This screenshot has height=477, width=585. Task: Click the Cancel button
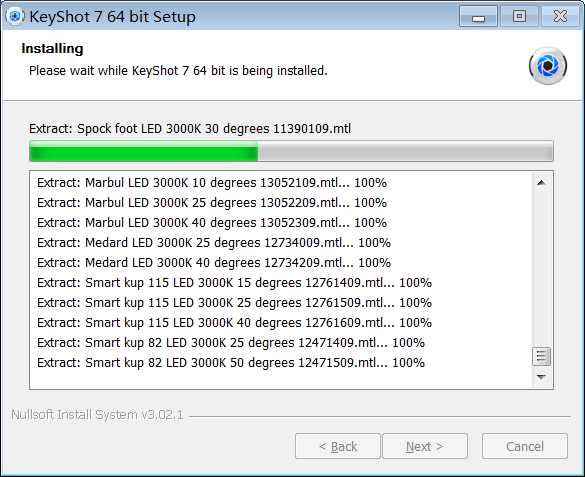[x=525, y=446]
